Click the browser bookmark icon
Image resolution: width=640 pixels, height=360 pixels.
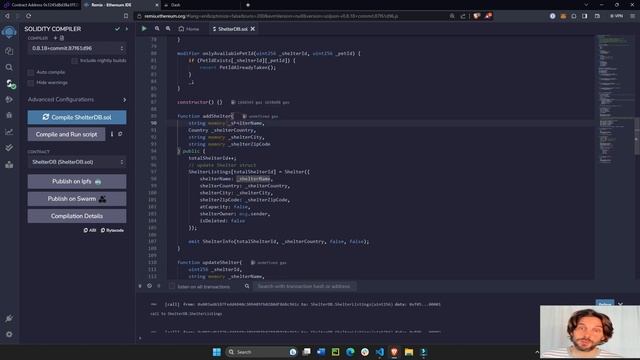[126, 16]
